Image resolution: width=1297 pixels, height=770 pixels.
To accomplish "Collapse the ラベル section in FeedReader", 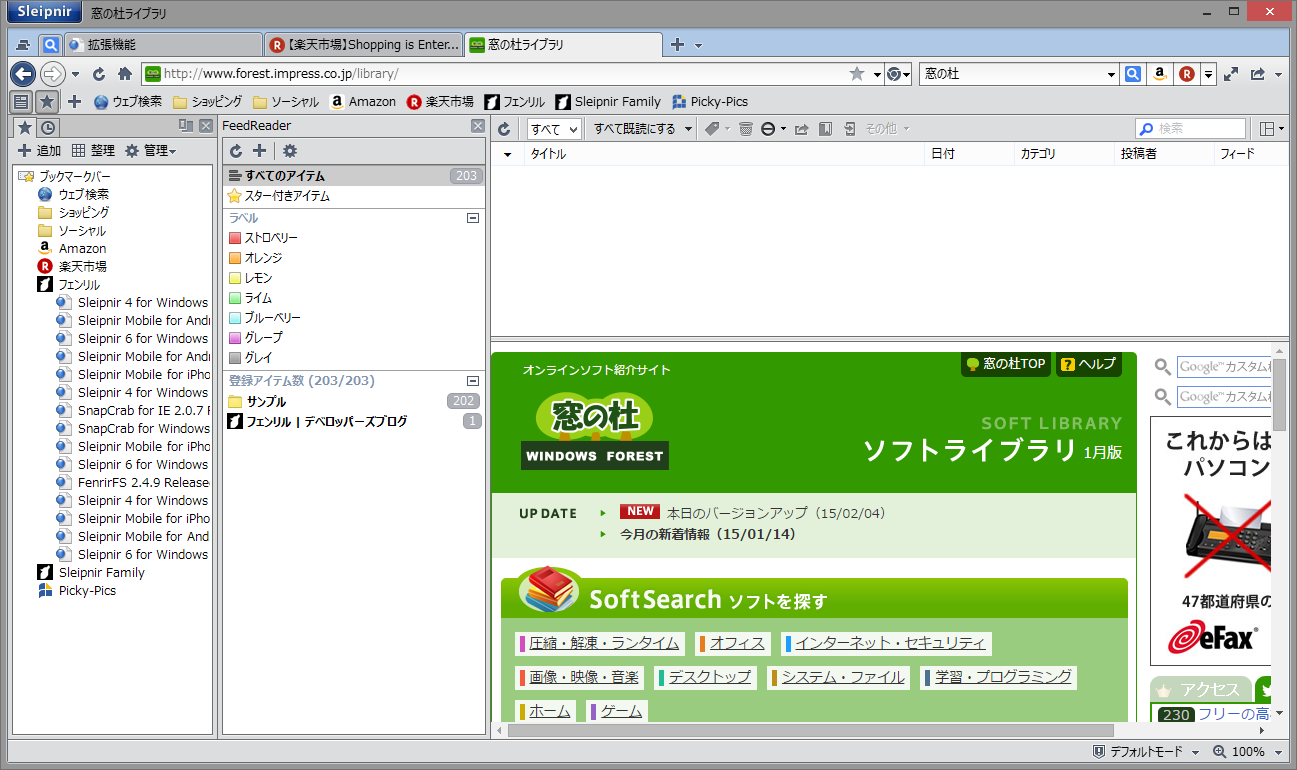I will pos(471,217).
